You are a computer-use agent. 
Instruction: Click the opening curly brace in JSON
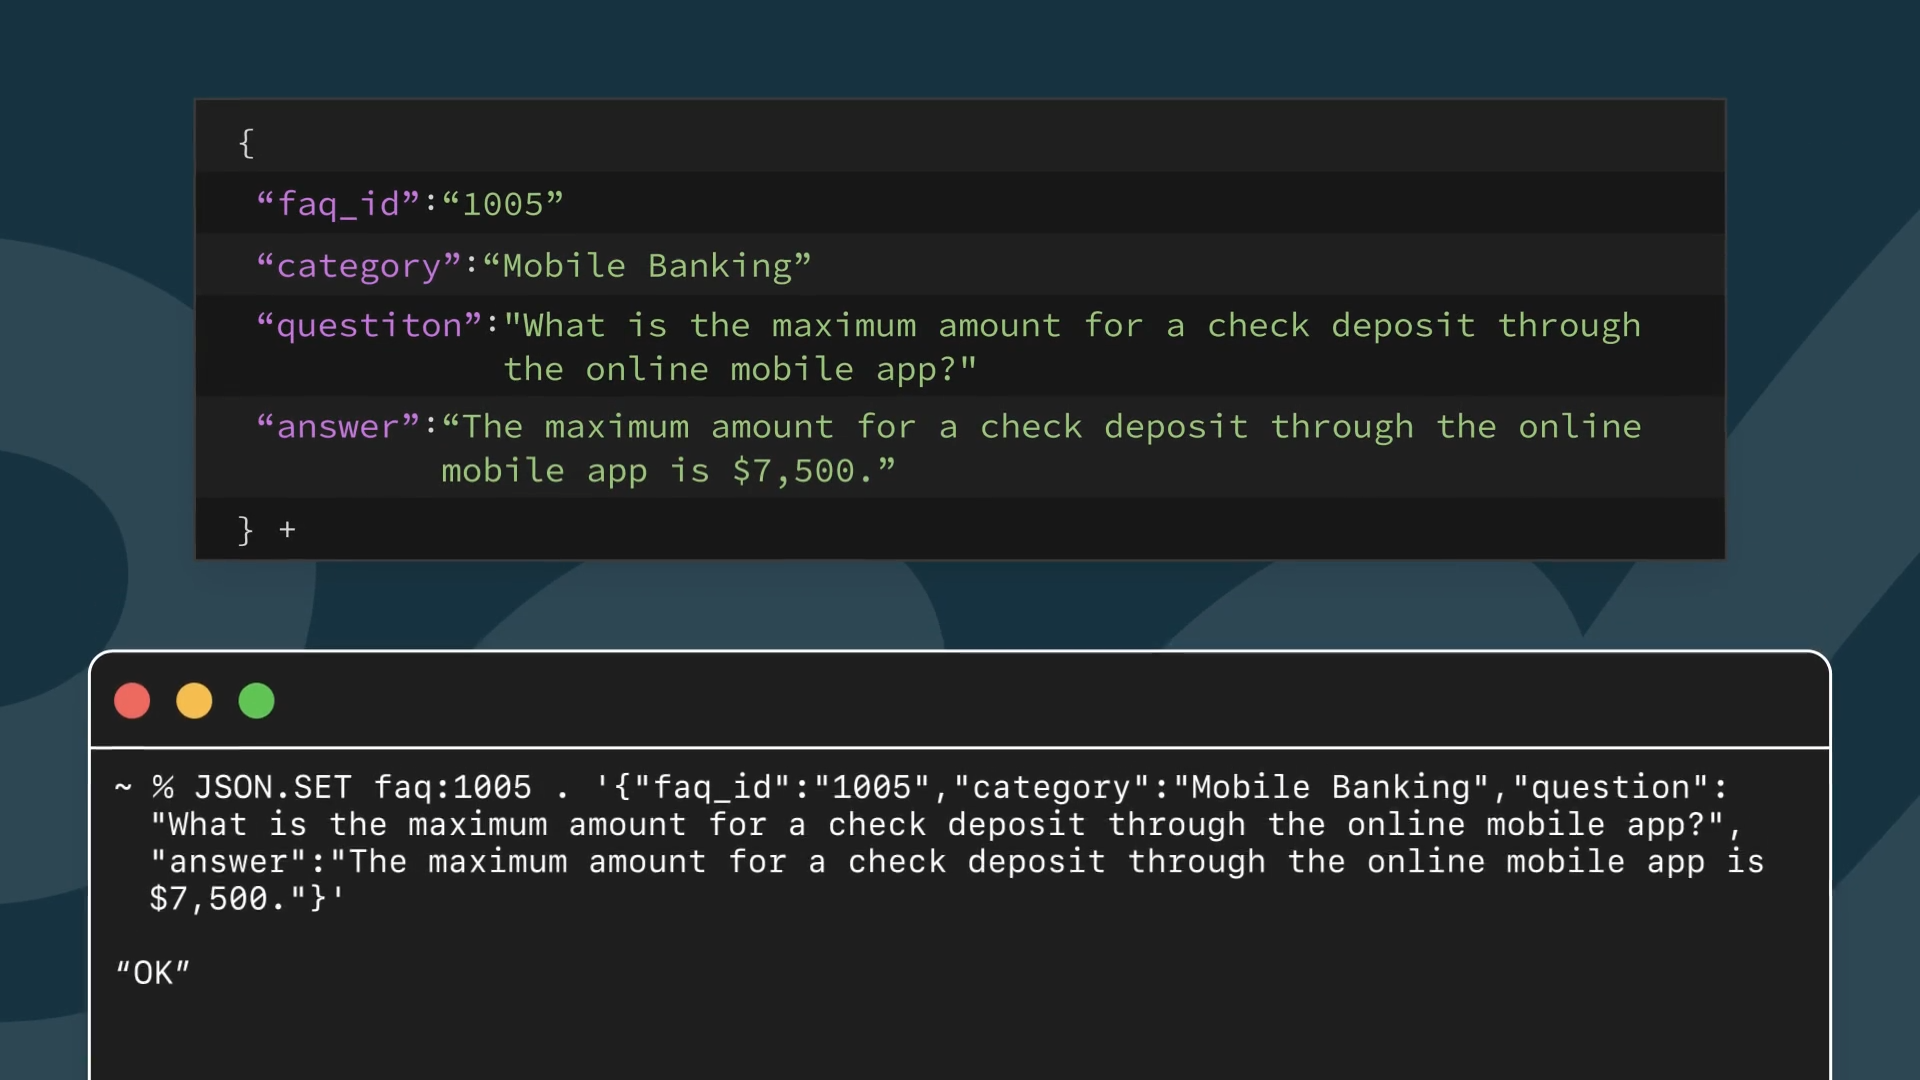(246, 143)
